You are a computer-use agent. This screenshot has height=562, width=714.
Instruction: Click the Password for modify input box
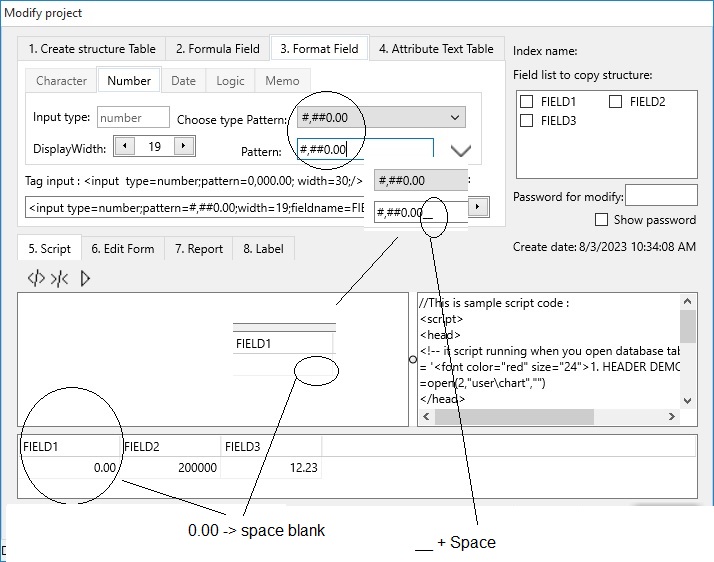(x=660, y=196)
